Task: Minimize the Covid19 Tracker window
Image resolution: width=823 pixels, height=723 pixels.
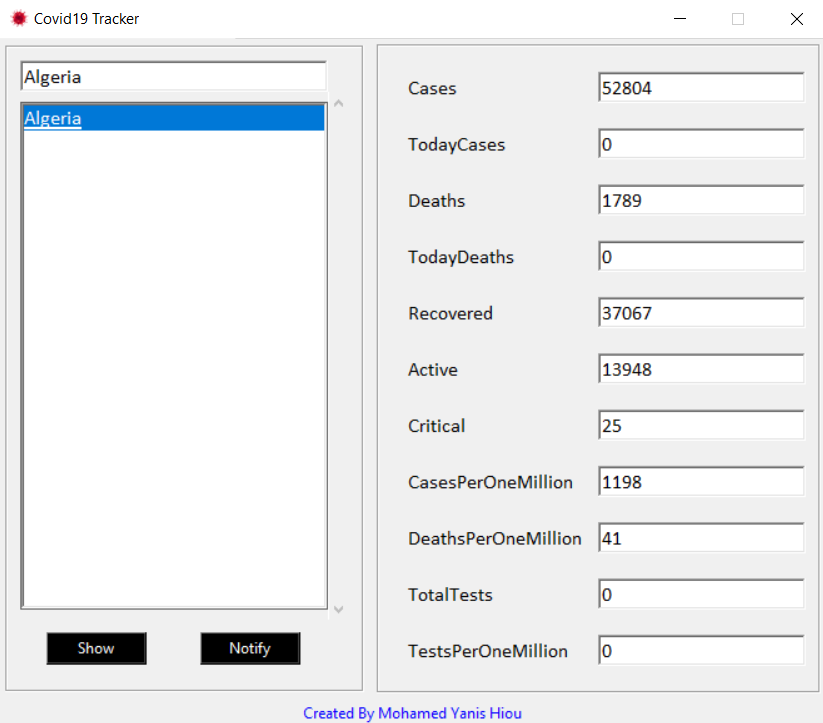Action: click(680, 18)
